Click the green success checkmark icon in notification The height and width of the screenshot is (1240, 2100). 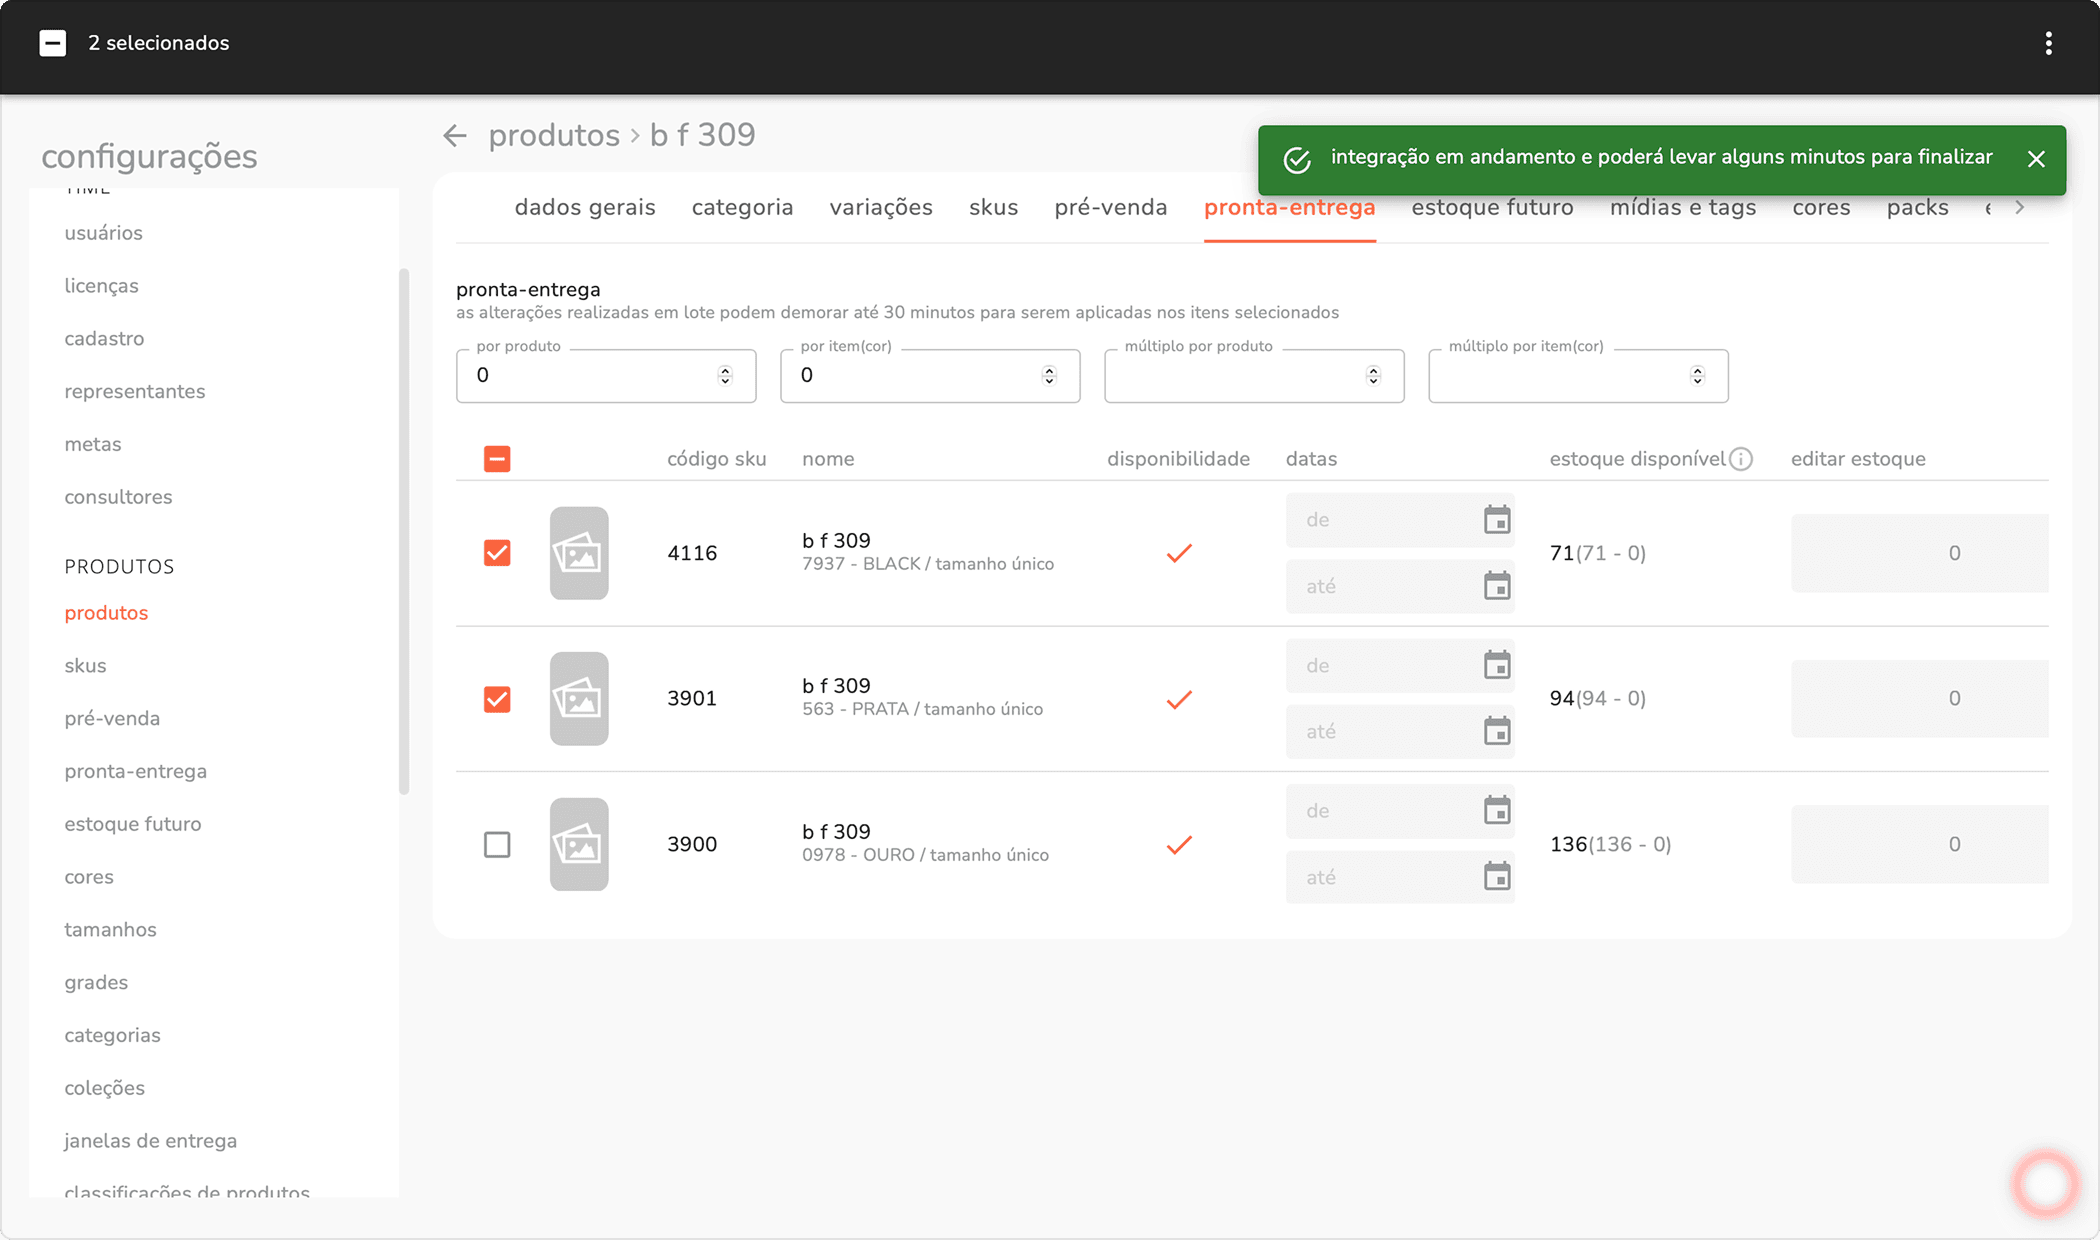(1297, 160)
